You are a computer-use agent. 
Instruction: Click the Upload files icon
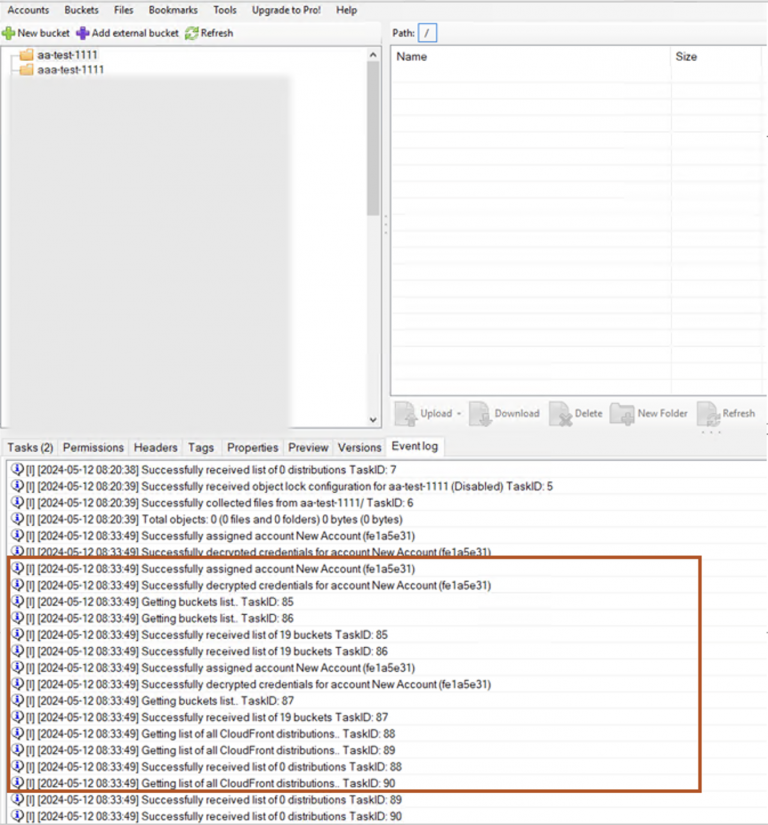[x=406, y=413]
